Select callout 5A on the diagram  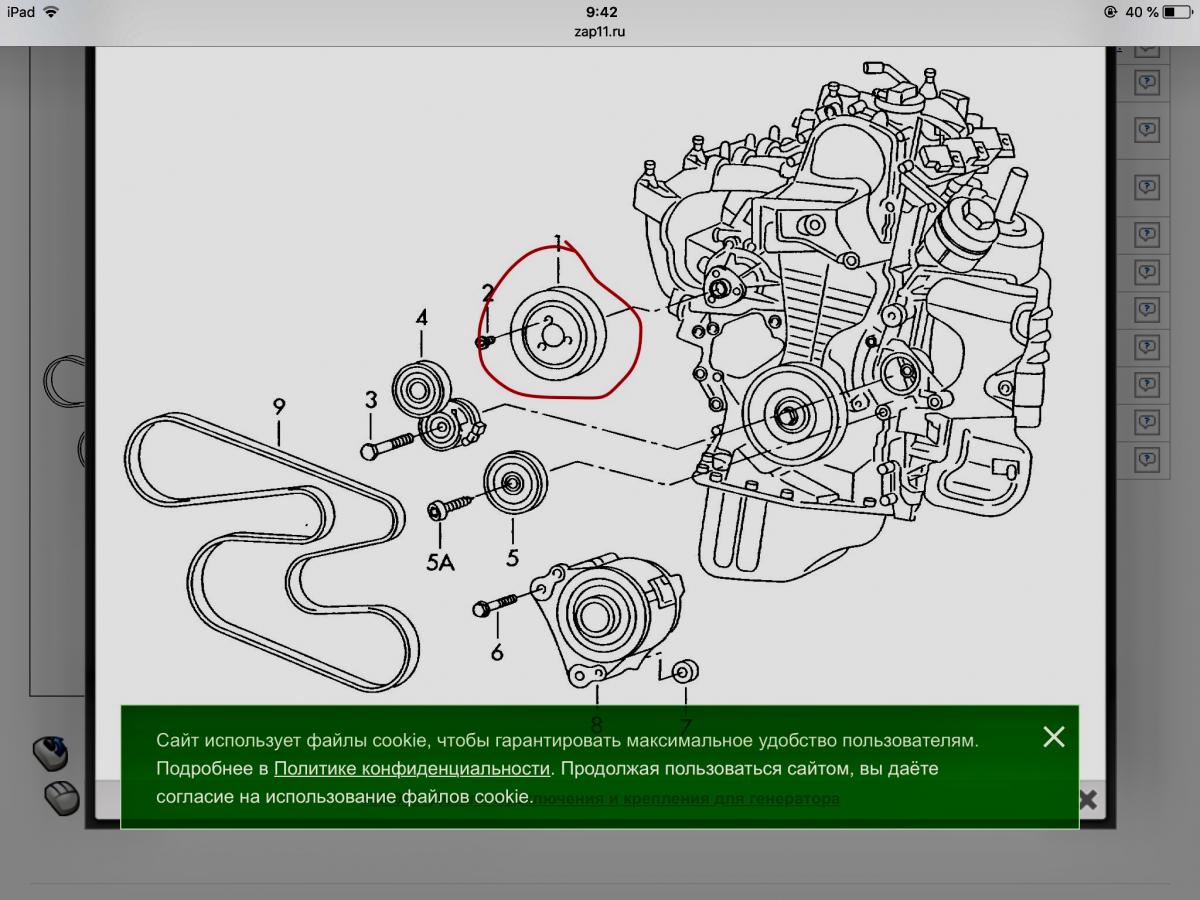pos(440,562)
